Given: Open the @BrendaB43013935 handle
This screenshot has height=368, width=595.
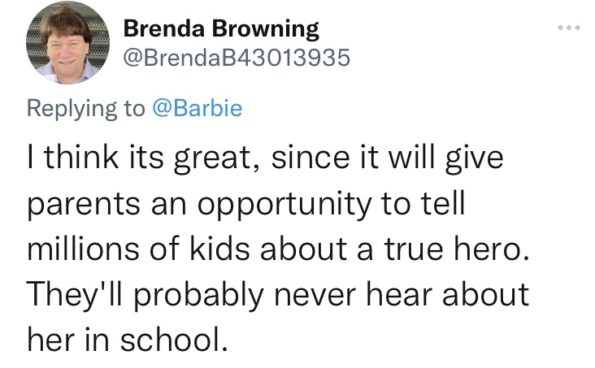Looking at the screenshot, I should click(x=236, y=58).
